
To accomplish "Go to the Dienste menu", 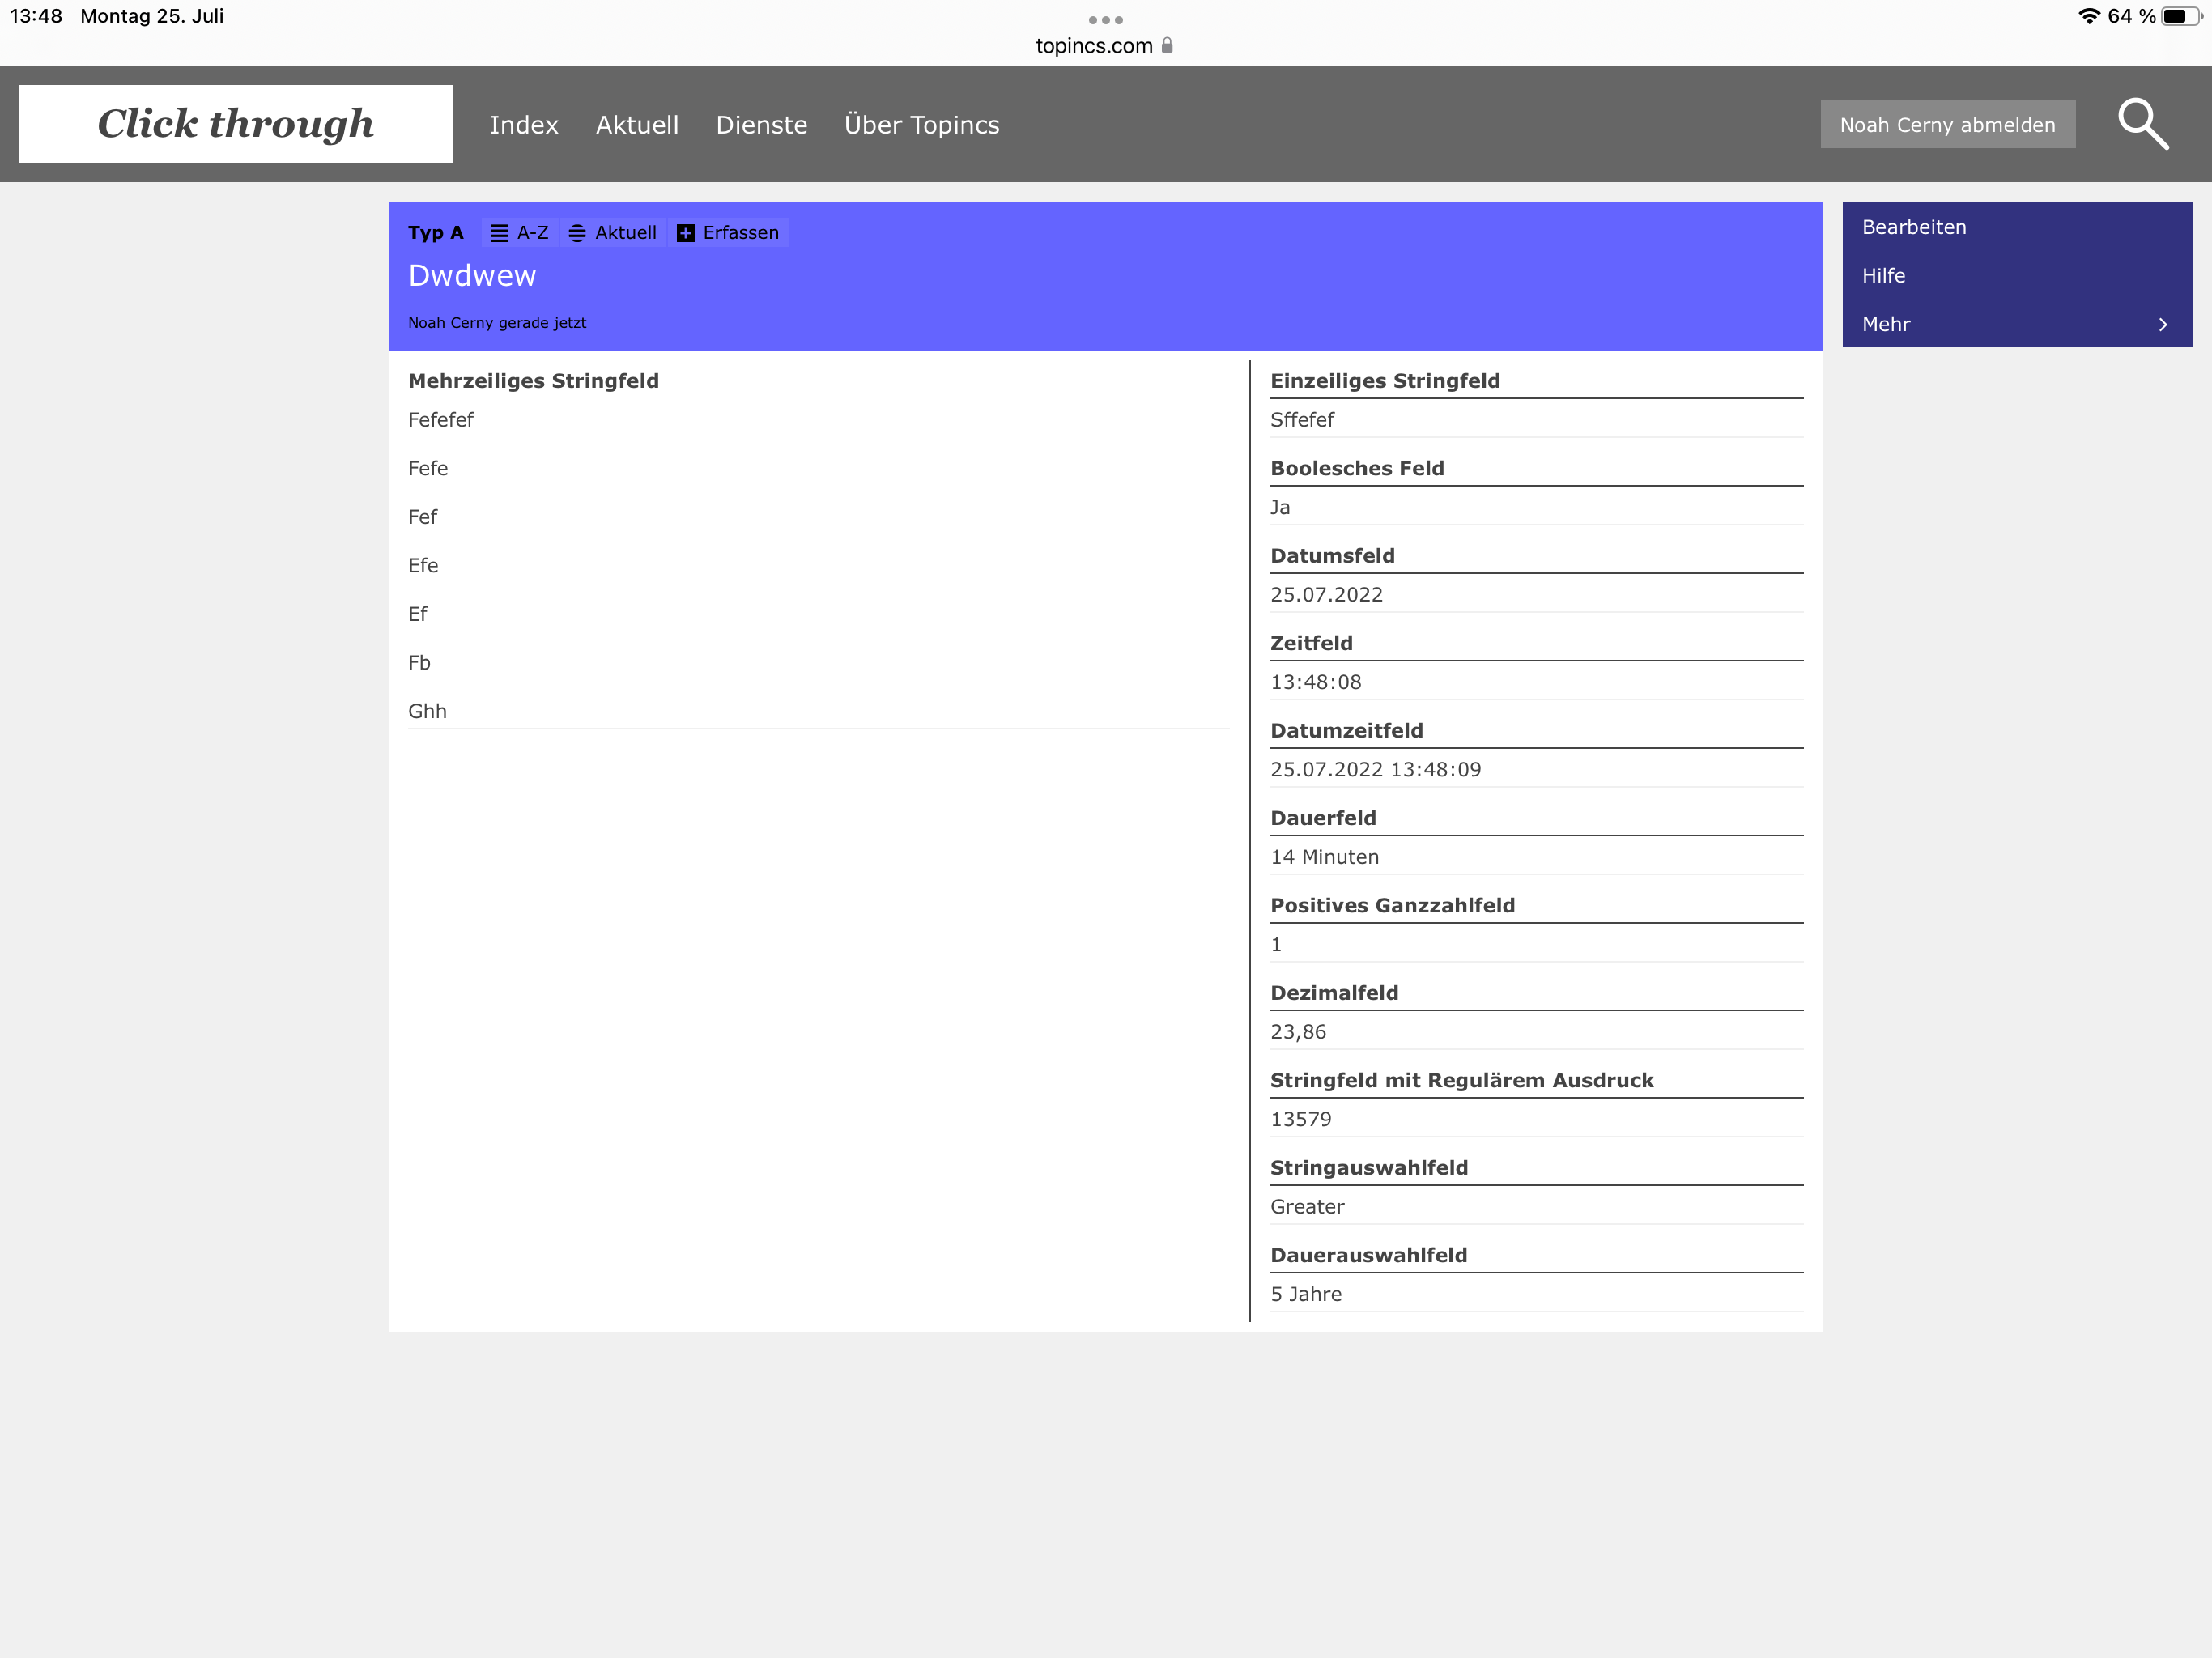I will pos(761,125).
